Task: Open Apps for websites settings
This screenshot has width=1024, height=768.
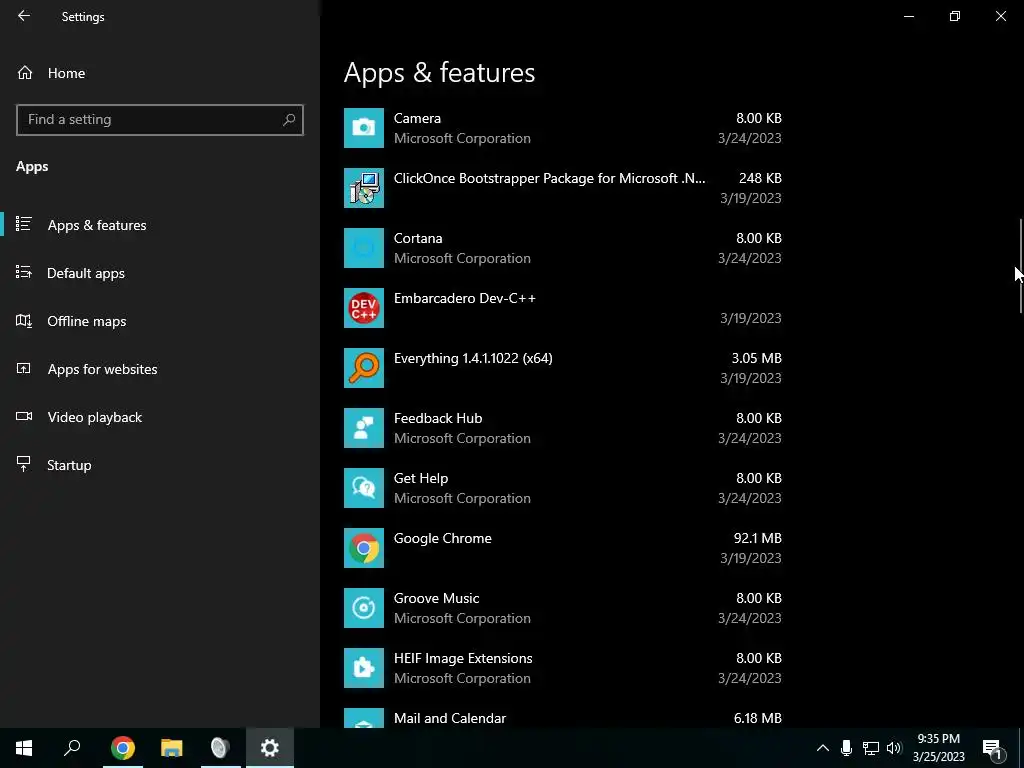Action: click(160, 369)
